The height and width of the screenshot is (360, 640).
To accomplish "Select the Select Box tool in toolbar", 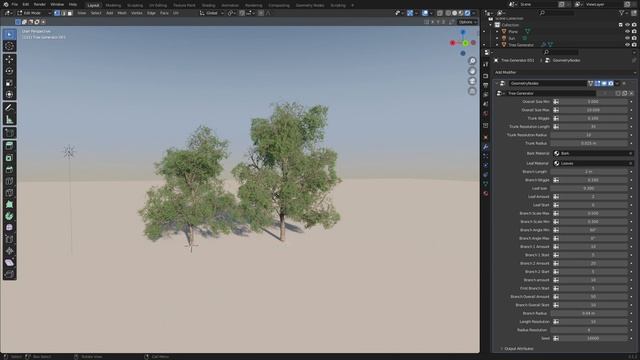I will click(9, 34).
